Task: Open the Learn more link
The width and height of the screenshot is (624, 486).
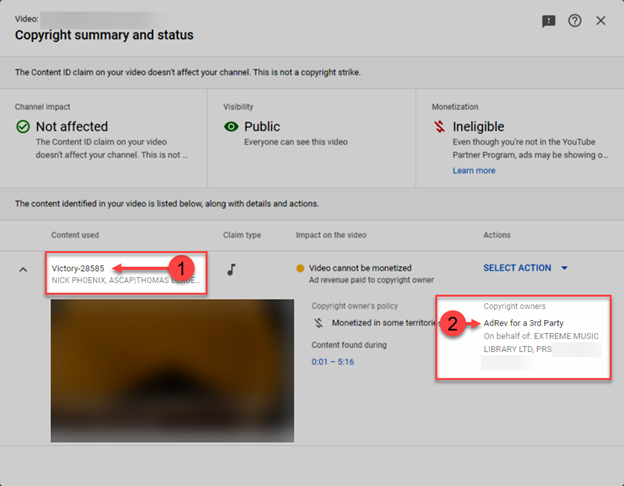Action: [x=473, y=171]
